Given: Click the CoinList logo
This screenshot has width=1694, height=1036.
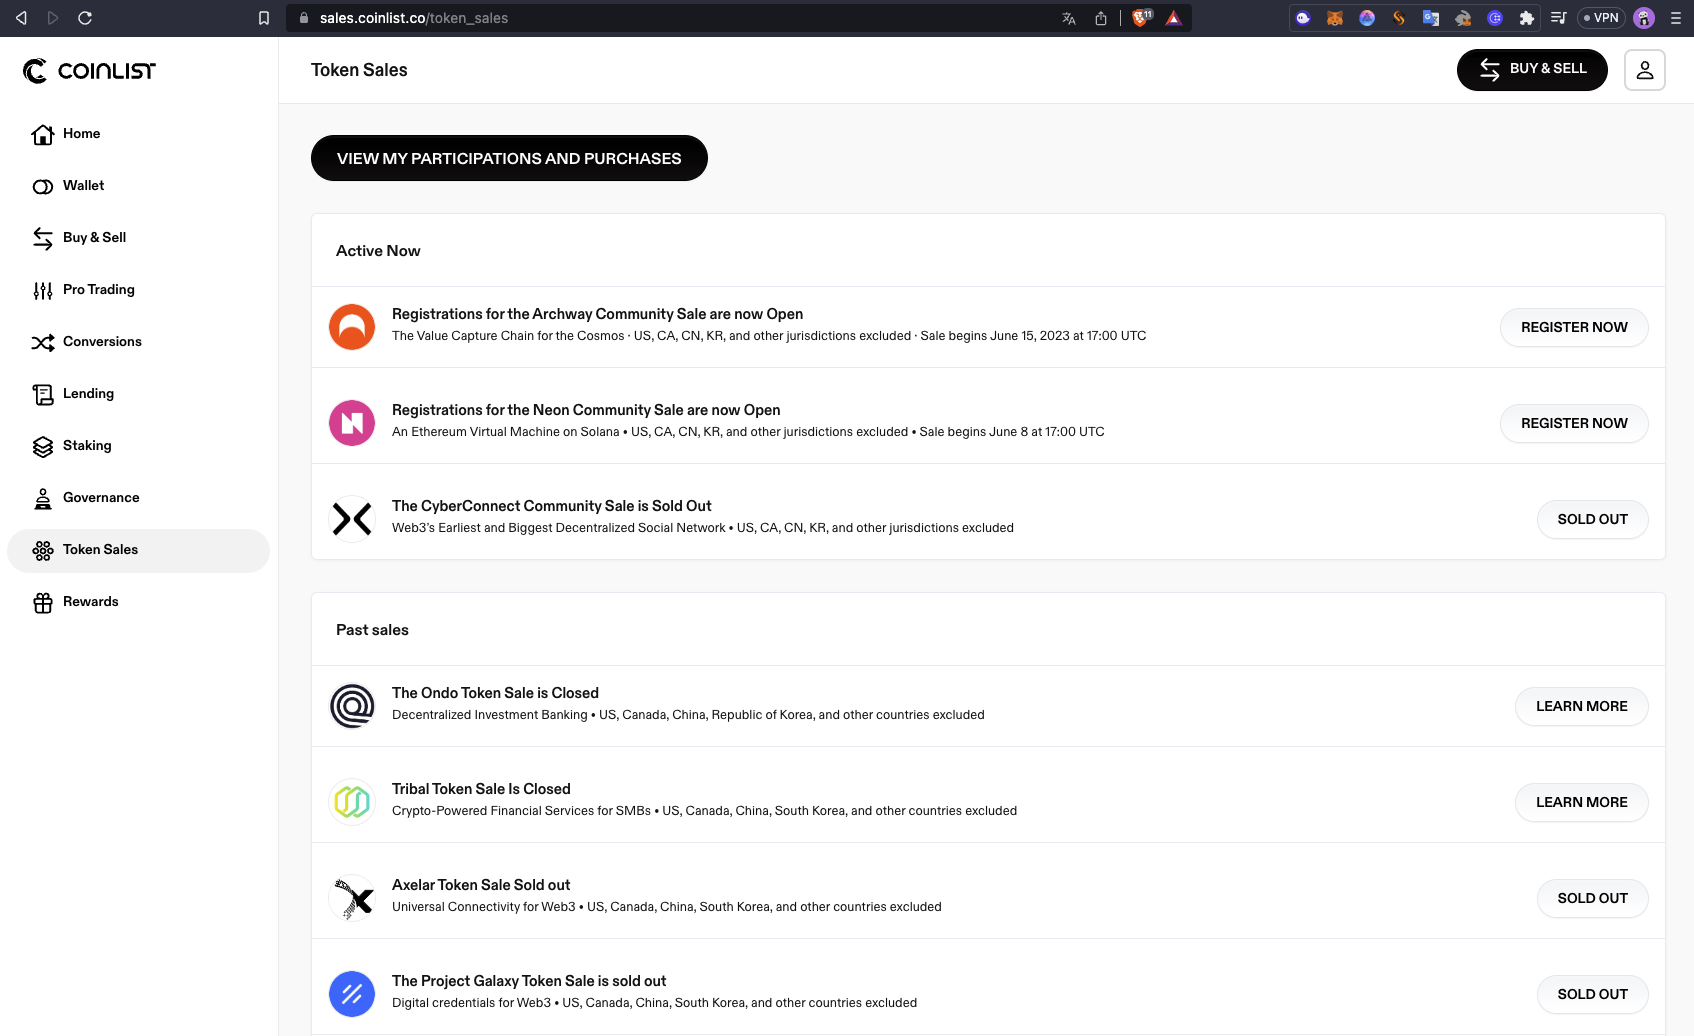Looking at the screenshot, I should tap(90, 71).
